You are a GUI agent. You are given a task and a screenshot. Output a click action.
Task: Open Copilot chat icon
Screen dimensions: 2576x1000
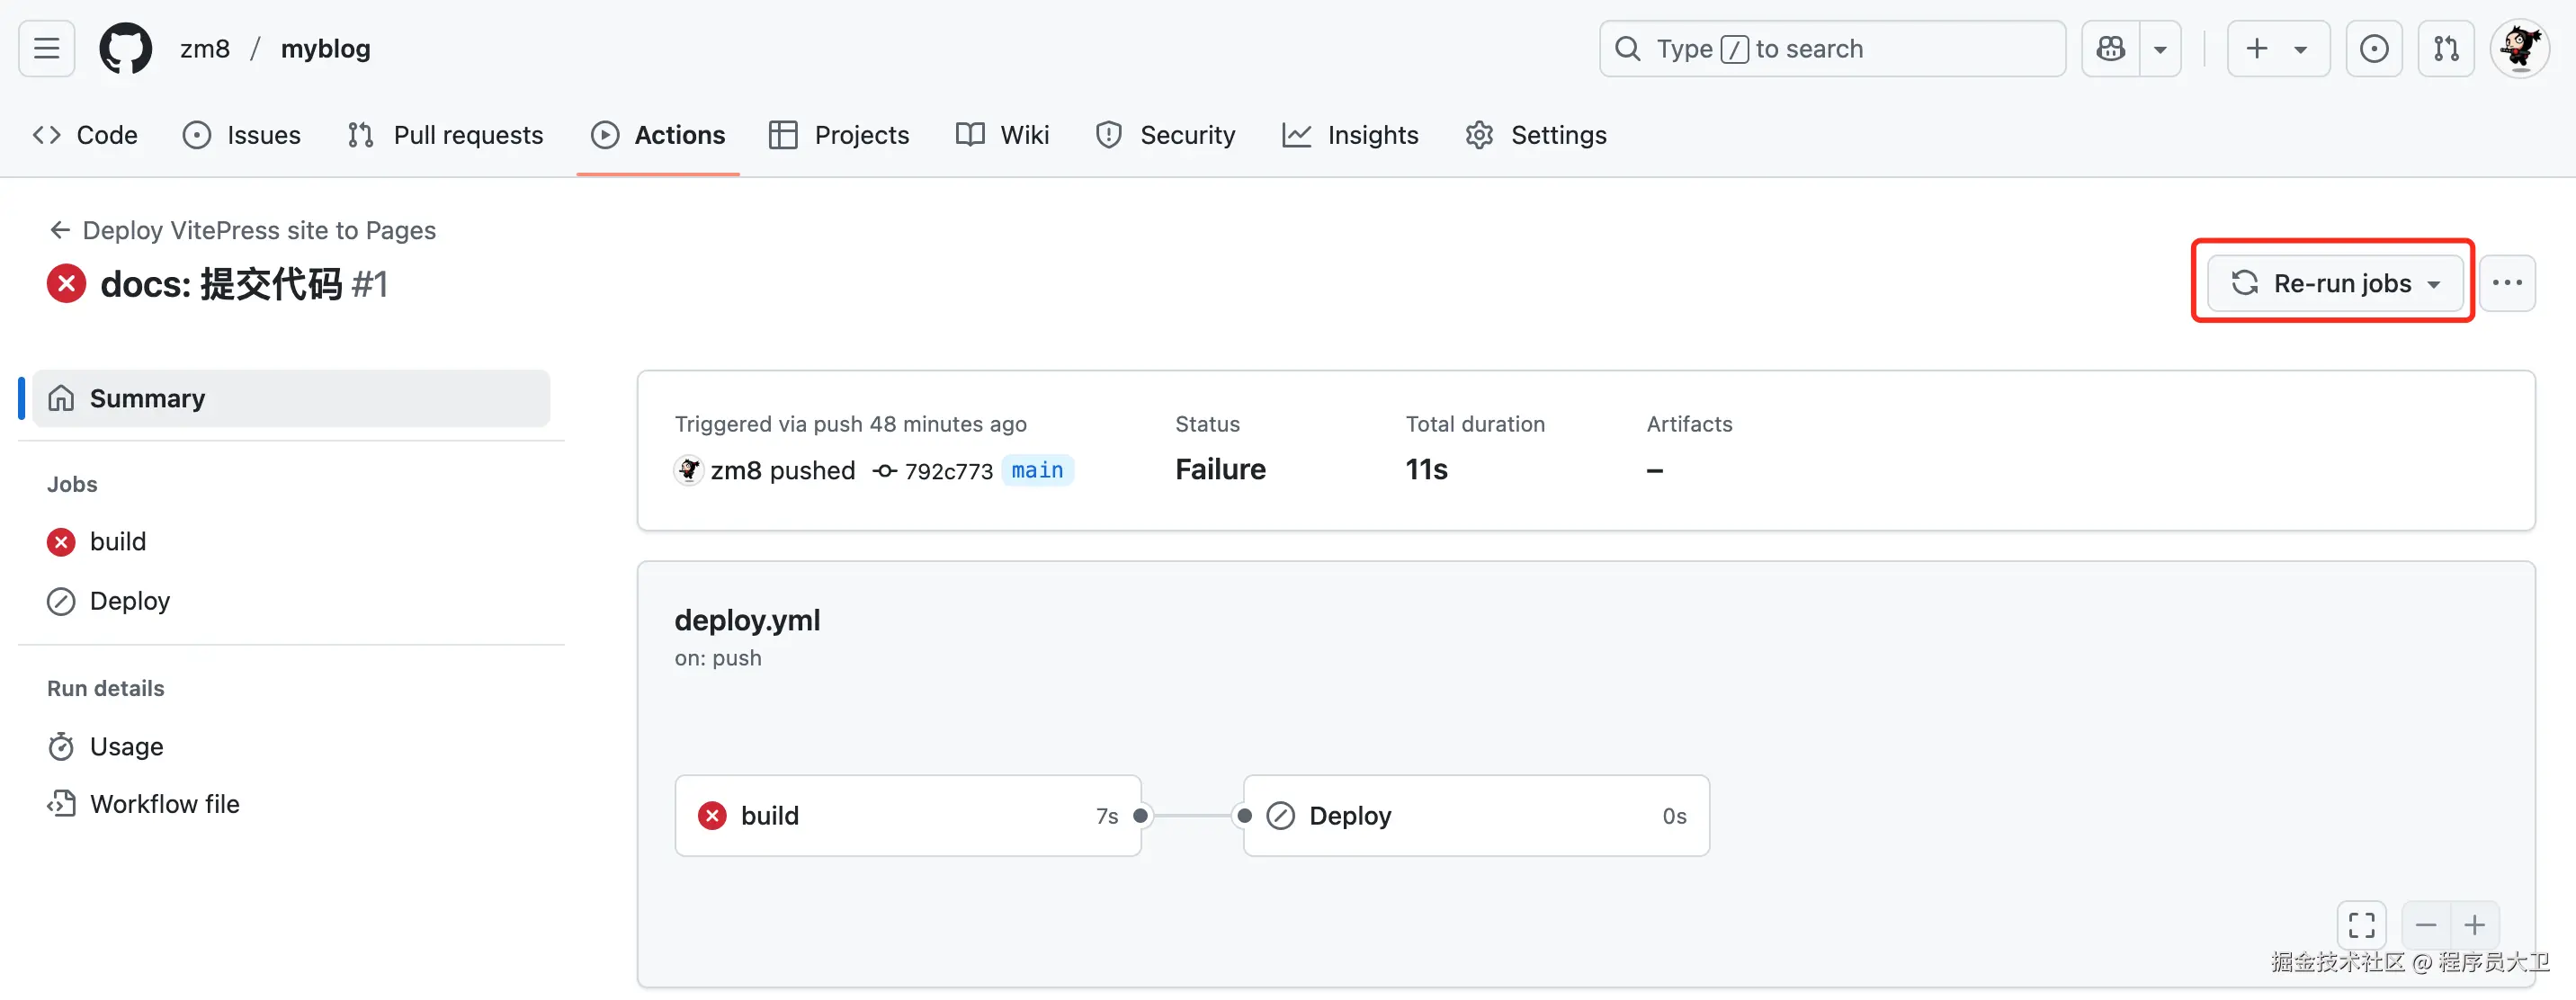(x=2110, y=48)
